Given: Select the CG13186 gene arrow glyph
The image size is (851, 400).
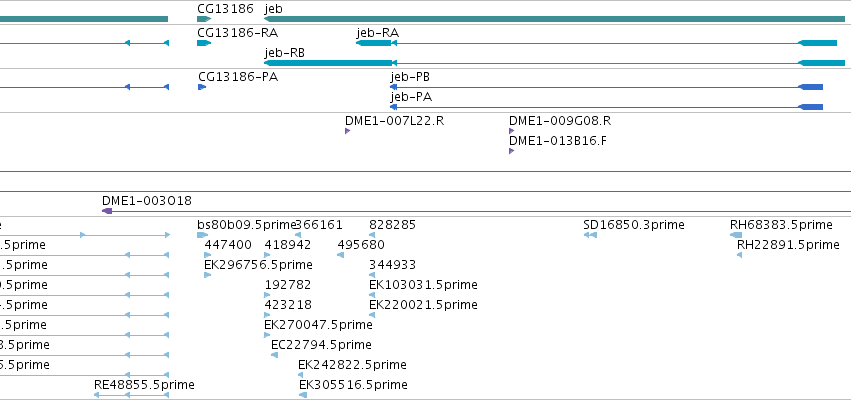Looking at the screenshot, I should tap(204, 19).
